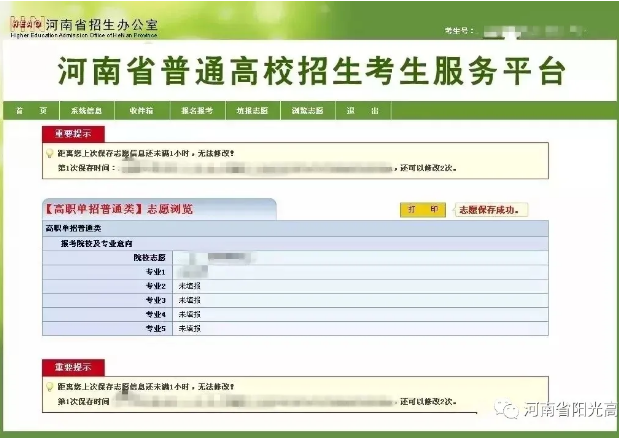Click 未填报 in the 专业4 row
This screenshot has height=439, width=619.
pos(189,314)
